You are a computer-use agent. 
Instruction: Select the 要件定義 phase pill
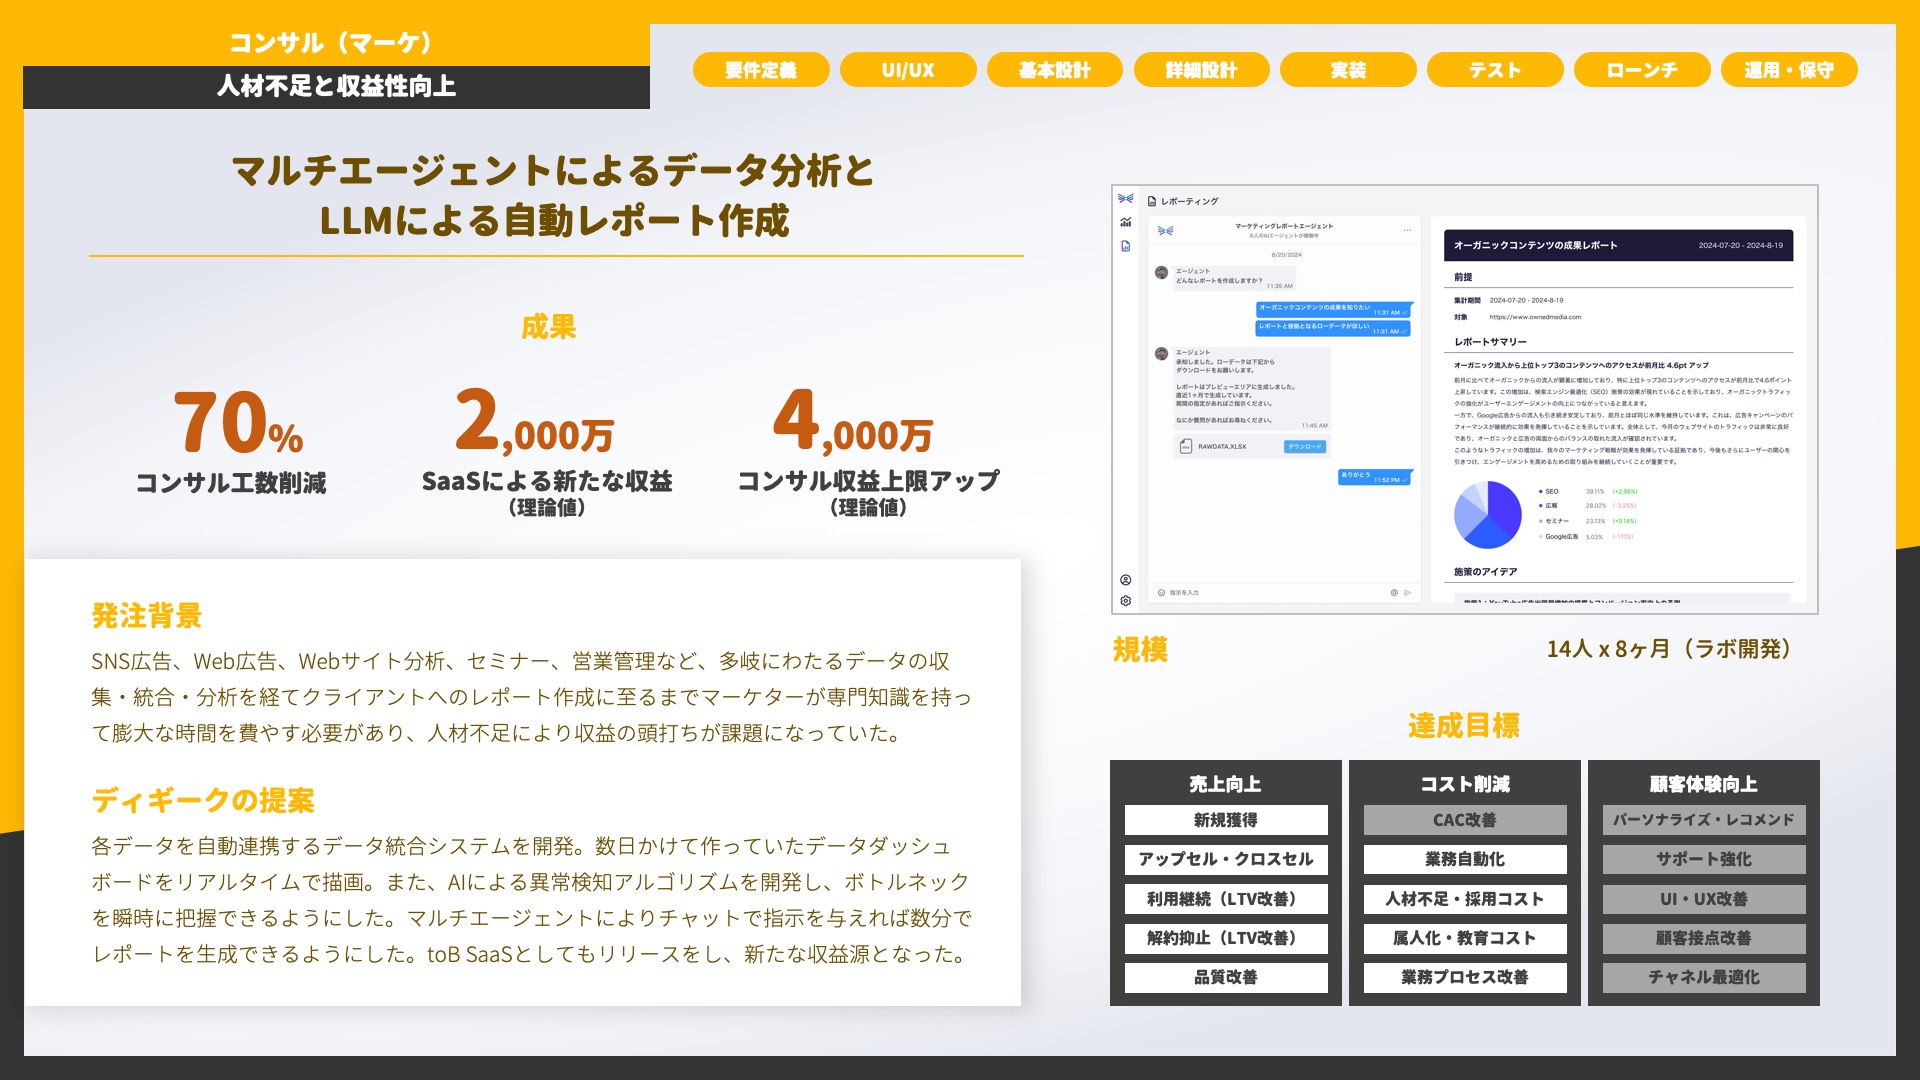[x=761, y=70]
